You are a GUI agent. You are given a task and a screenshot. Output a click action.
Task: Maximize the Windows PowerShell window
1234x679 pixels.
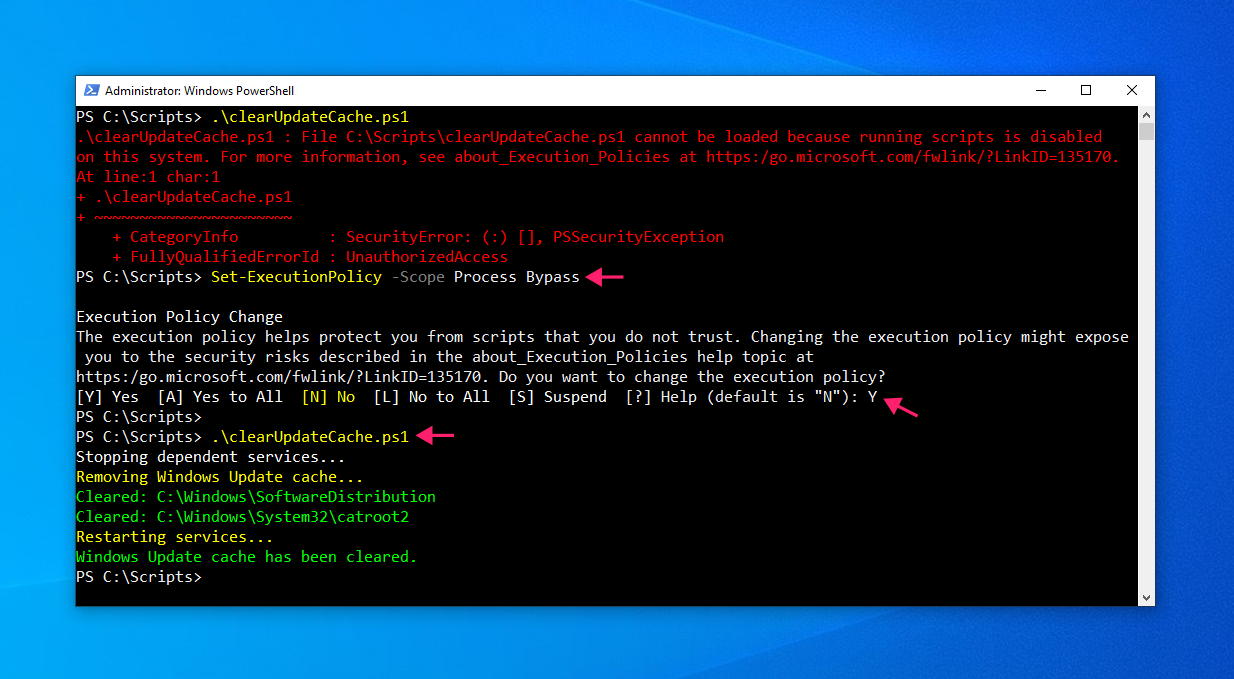[1086, 90]
